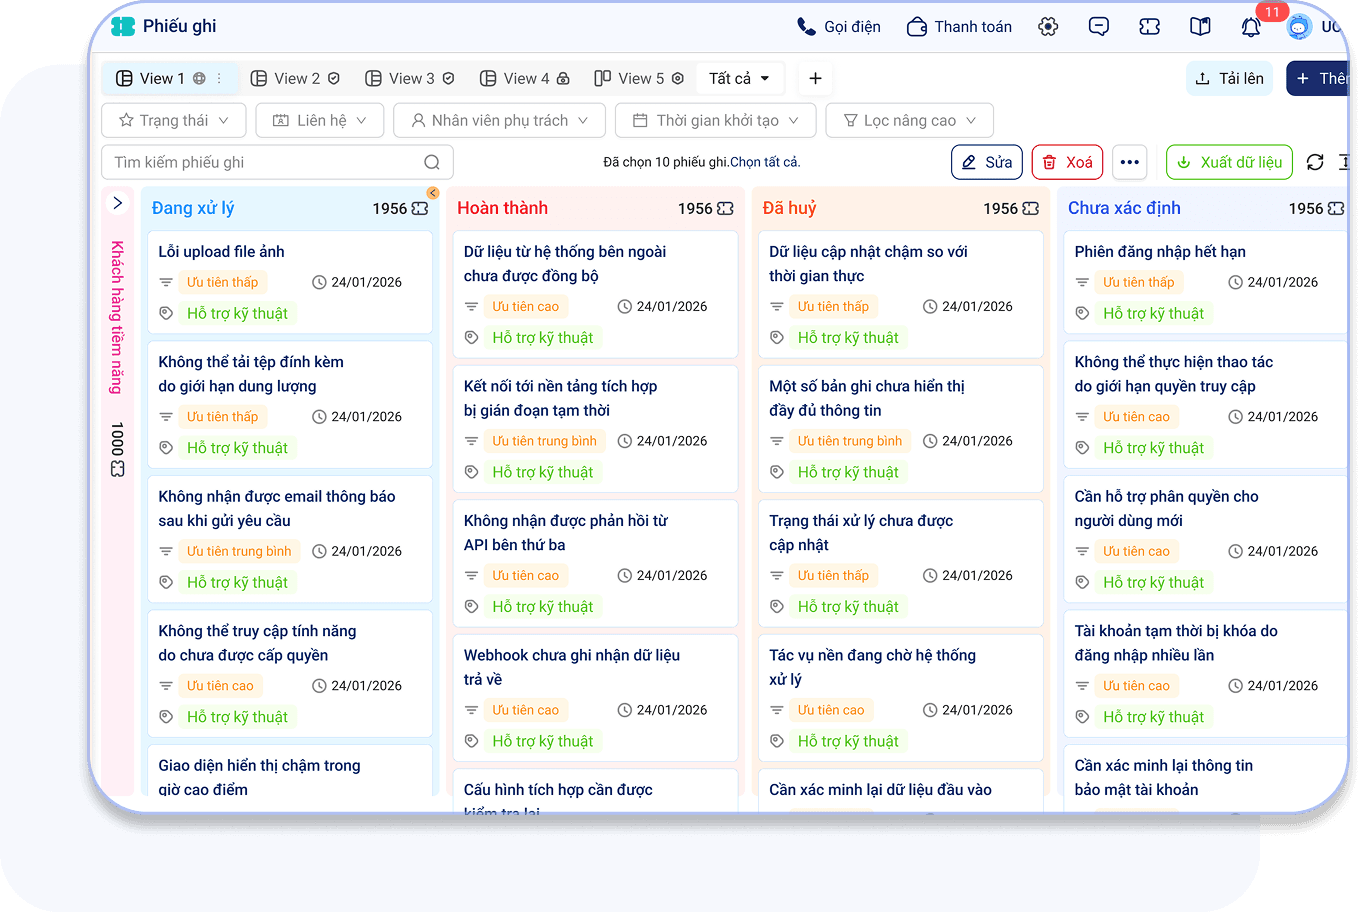Viewport: 1362px width, 913px height.
Task: Open notifications bell with 11 badge
Action: pyautogui.click(x=1251, y=27)
